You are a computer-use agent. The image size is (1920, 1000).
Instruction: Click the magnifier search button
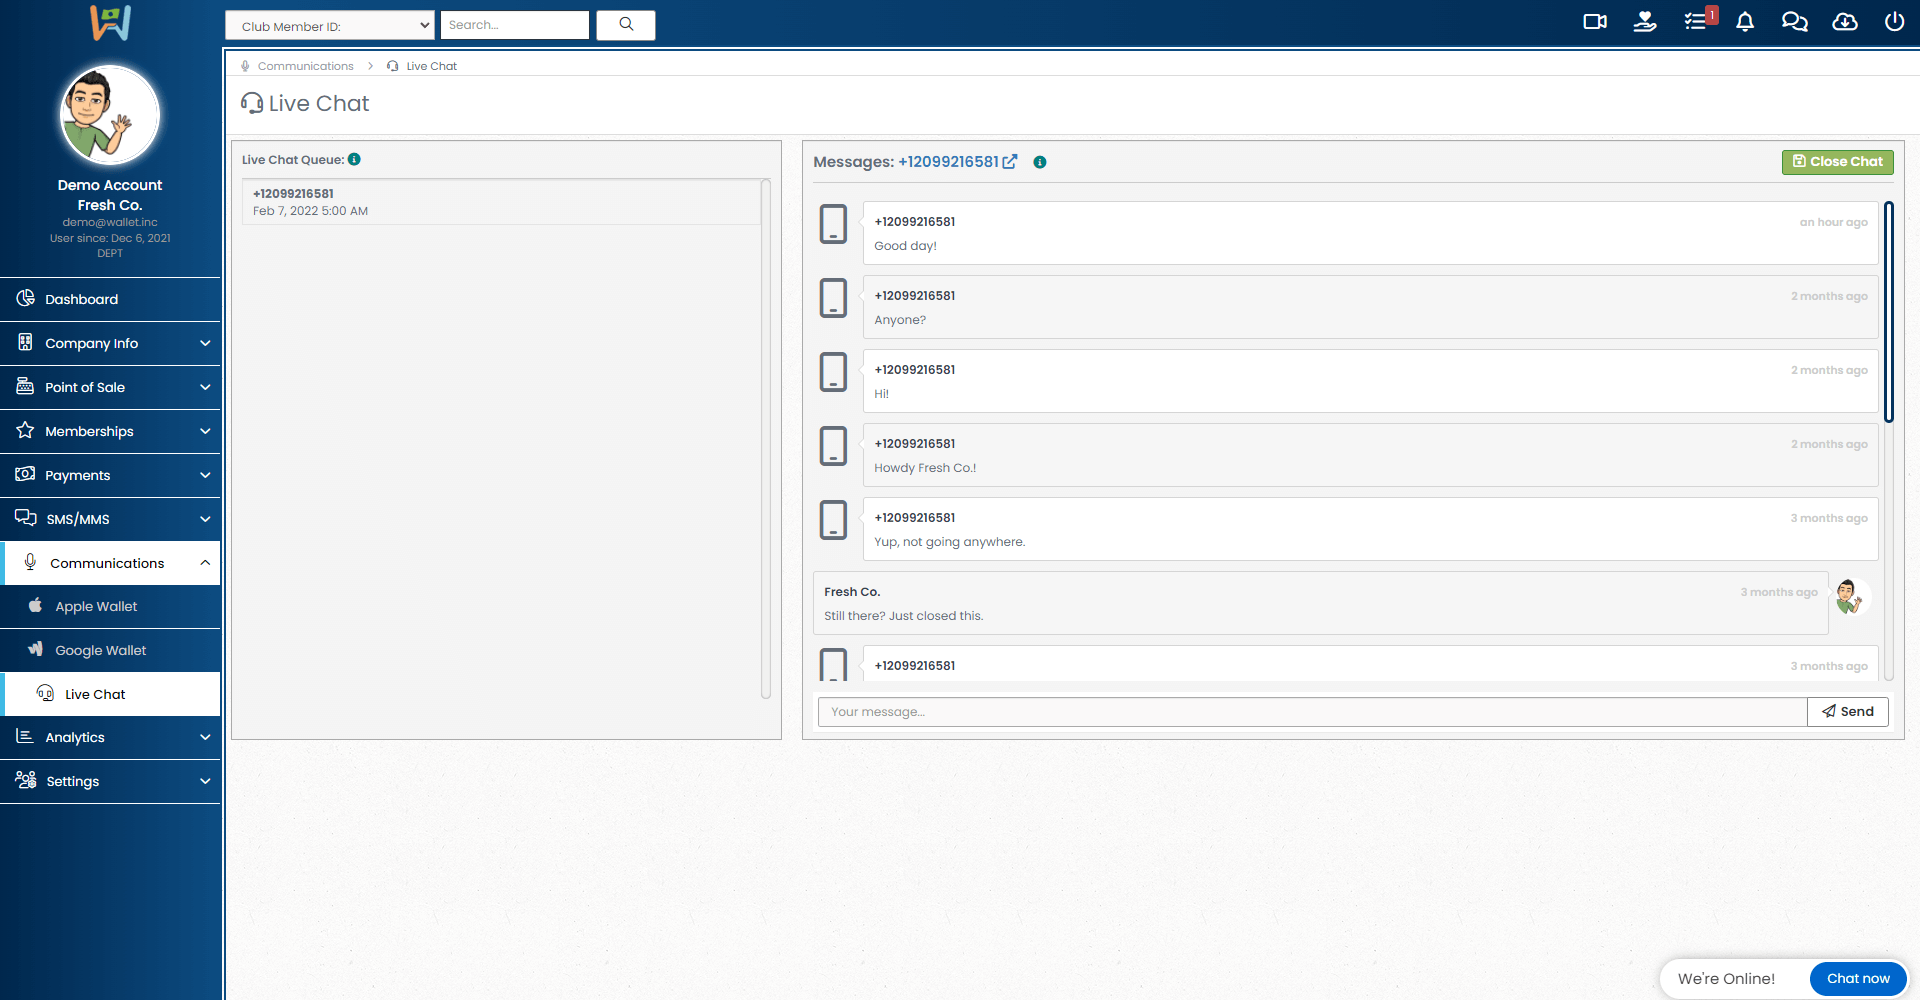626,25
